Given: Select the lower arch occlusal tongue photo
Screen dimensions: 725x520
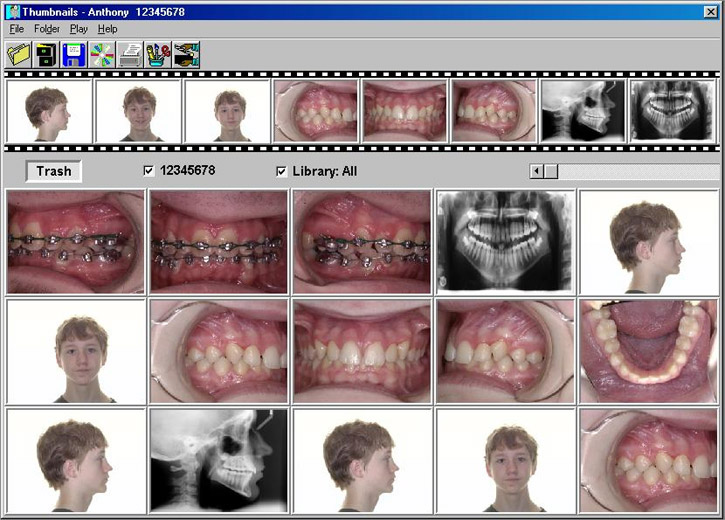Looking at the screenshot, I should pos(649,351).
